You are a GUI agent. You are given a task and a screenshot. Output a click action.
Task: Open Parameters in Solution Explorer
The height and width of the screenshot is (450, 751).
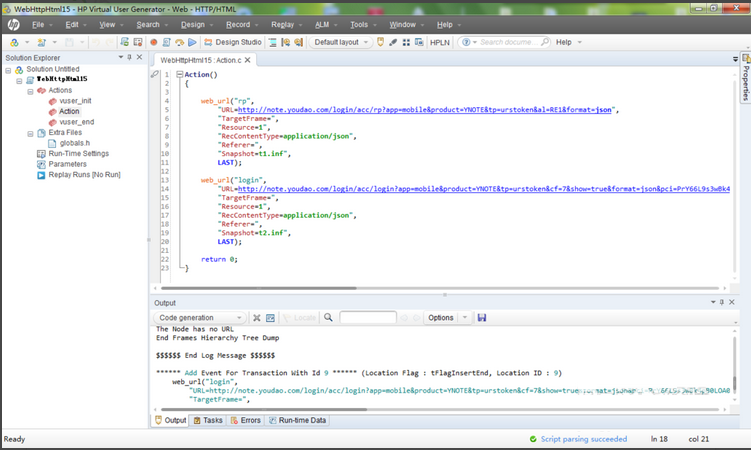68,164
